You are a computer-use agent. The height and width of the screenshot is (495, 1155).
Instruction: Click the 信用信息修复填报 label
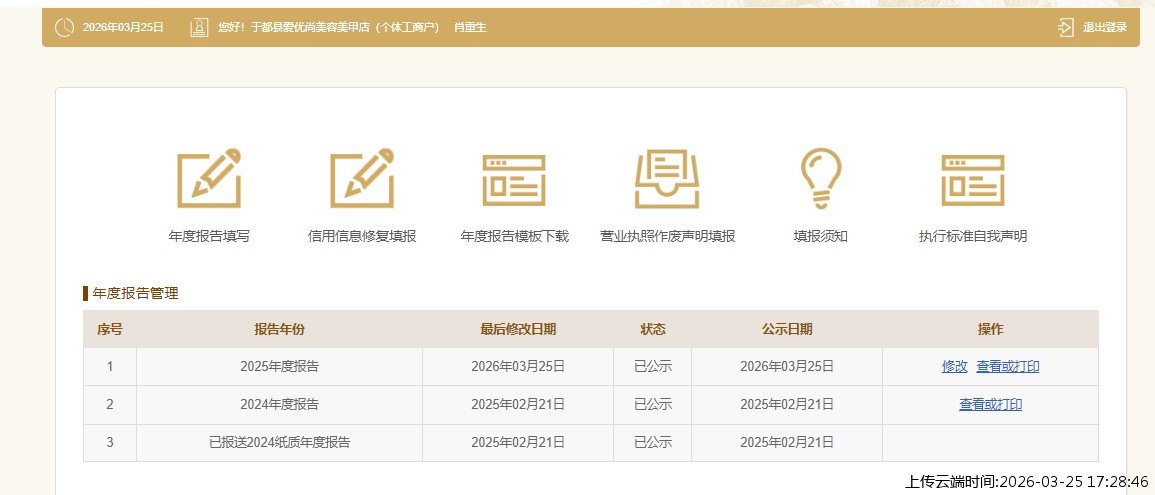pos(362,237)
